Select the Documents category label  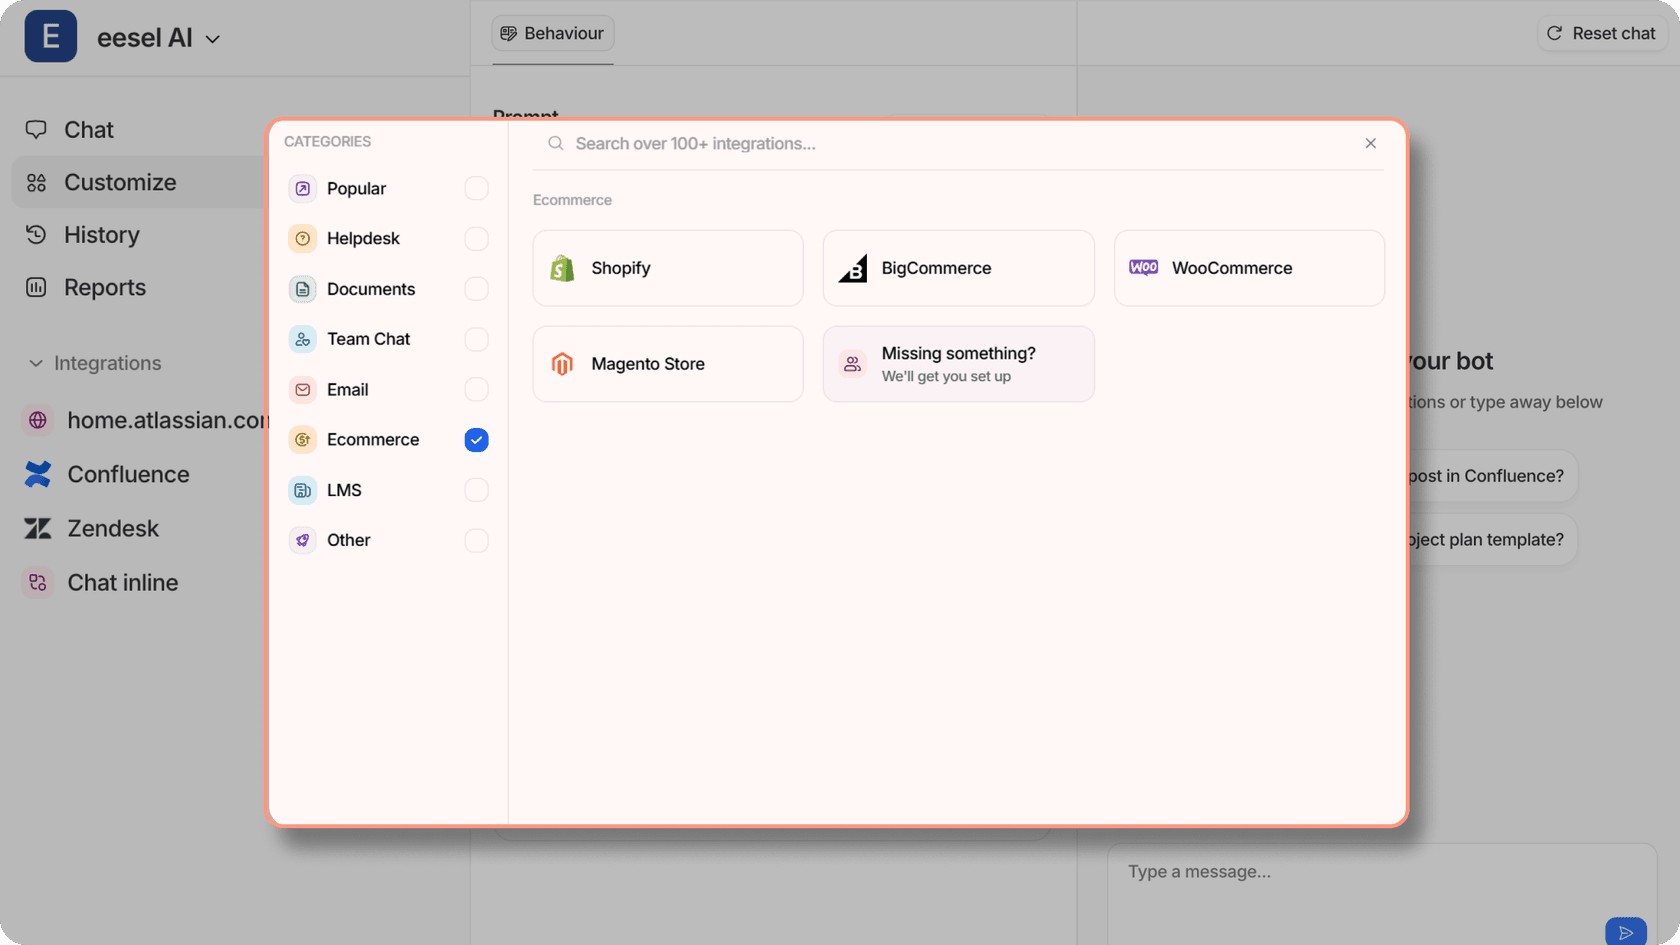371,289
